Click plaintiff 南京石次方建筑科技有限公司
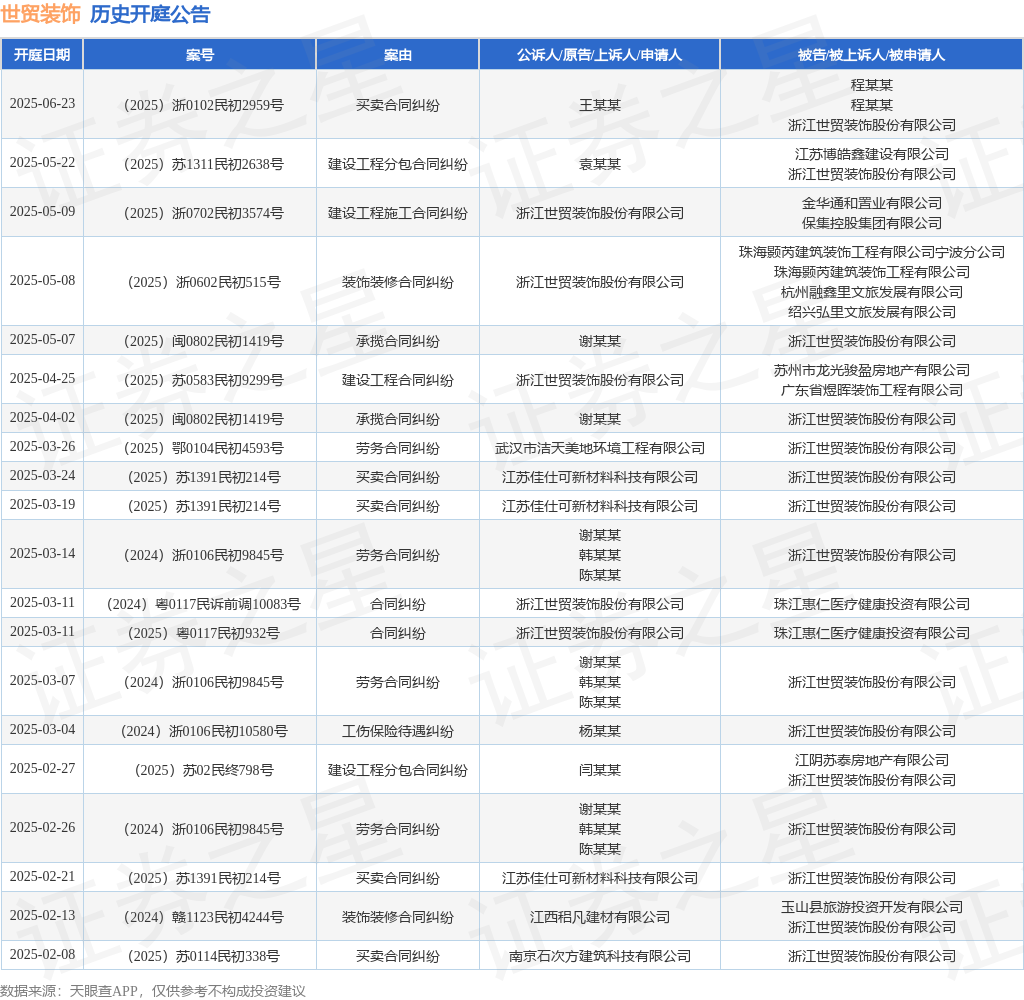Image resolution: width=1024 pixels, height=1000 pixels. coord(600,956)
